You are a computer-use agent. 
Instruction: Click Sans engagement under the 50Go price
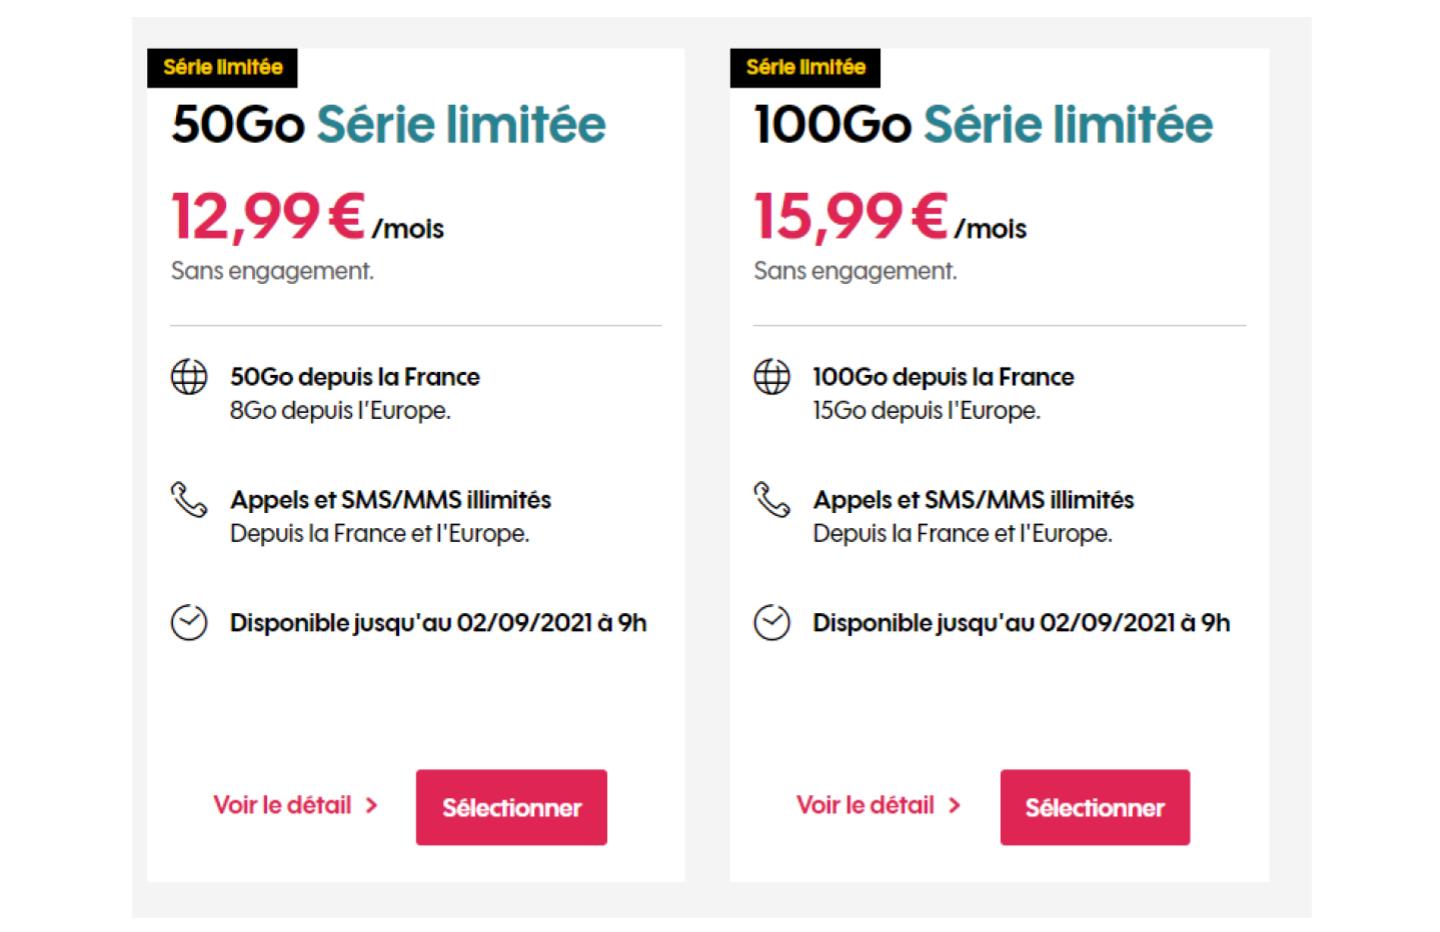click(272, 270)
